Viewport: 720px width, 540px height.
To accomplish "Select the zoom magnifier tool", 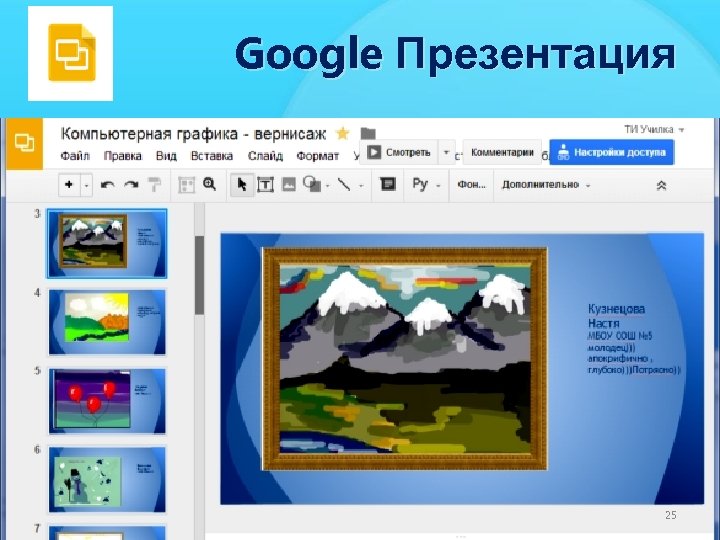I will [x=210, y=184].
